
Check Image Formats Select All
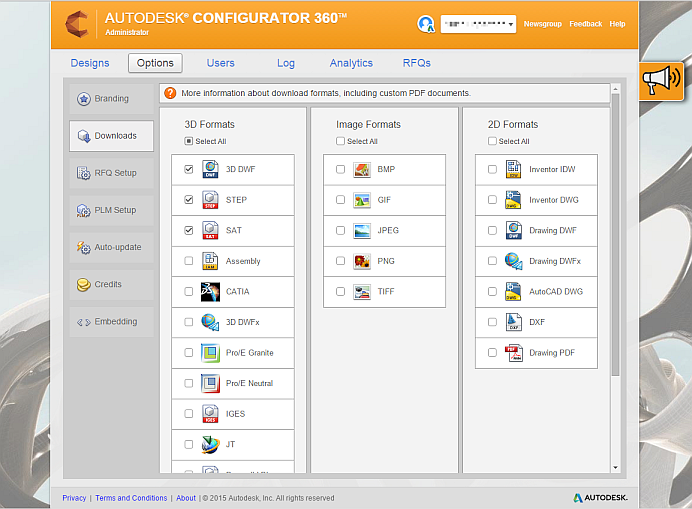(x=340, y=141)
